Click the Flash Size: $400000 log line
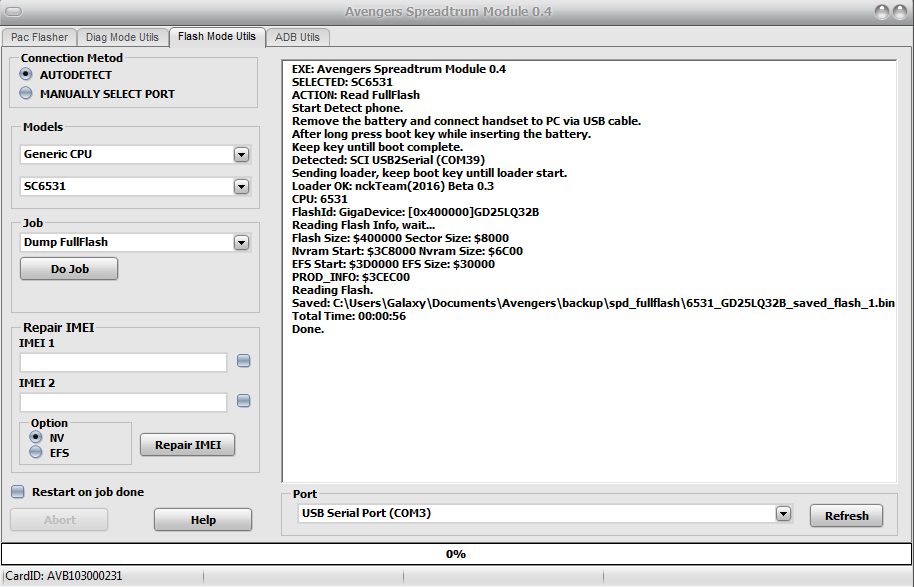914x587 pixels. 400,238
